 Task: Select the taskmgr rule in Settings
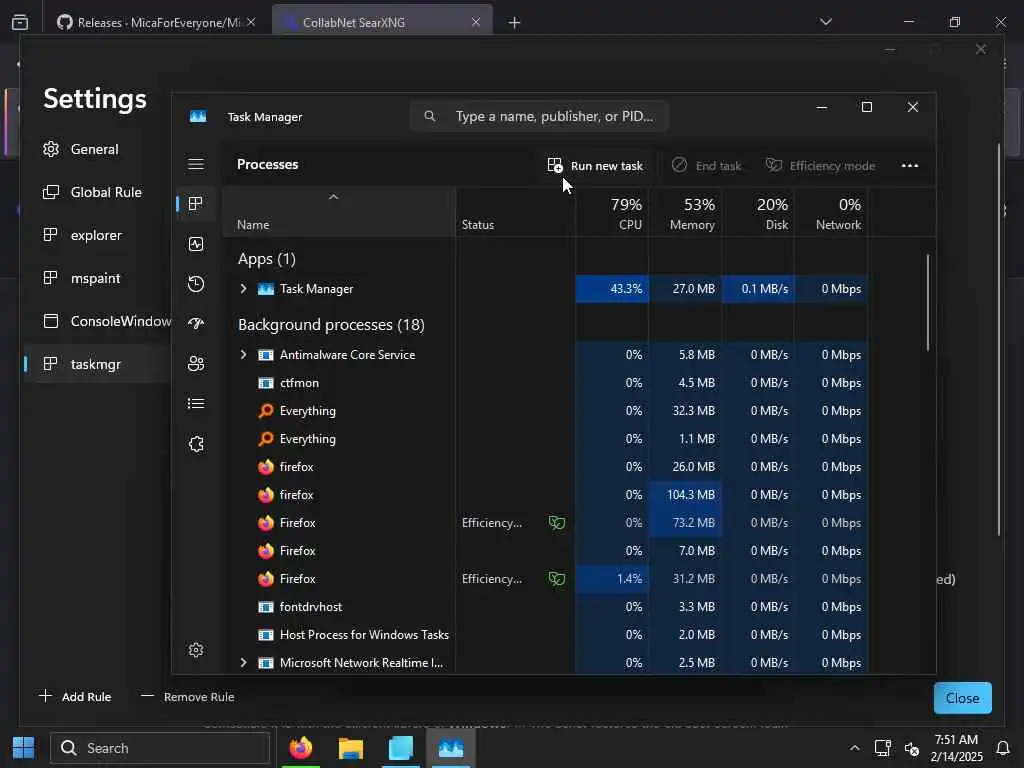click(95, 364)
